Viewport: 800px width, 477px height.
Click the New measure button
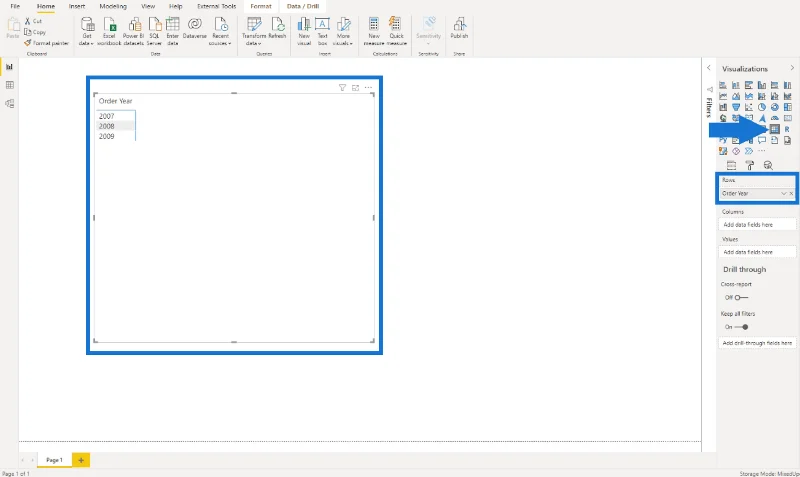pyautogui.click(x=374, y=32)
